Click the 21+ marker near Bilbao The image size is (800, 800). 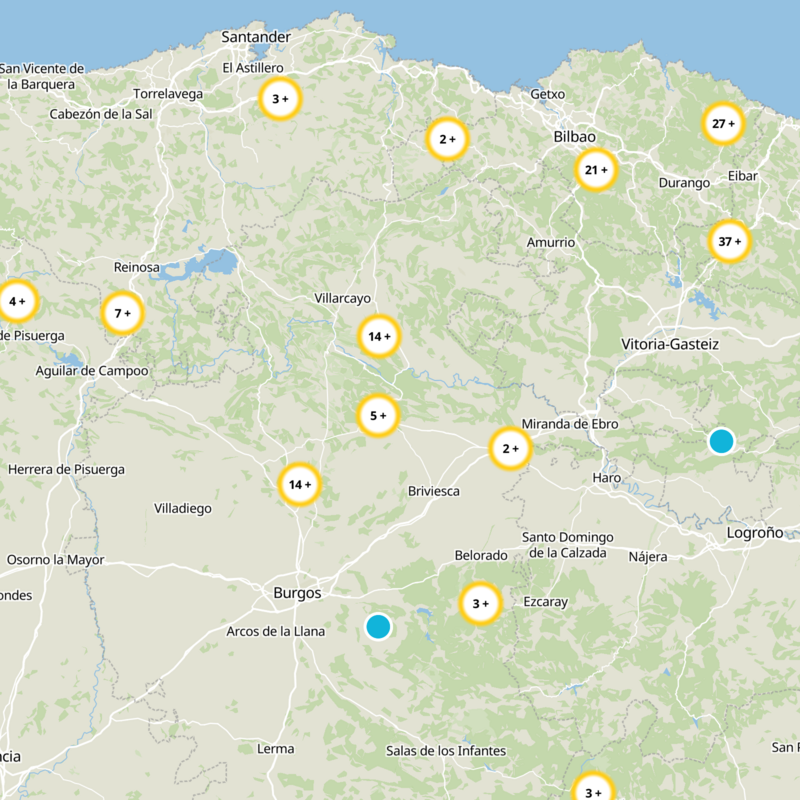pyautogui.click(x=595, y=170)
